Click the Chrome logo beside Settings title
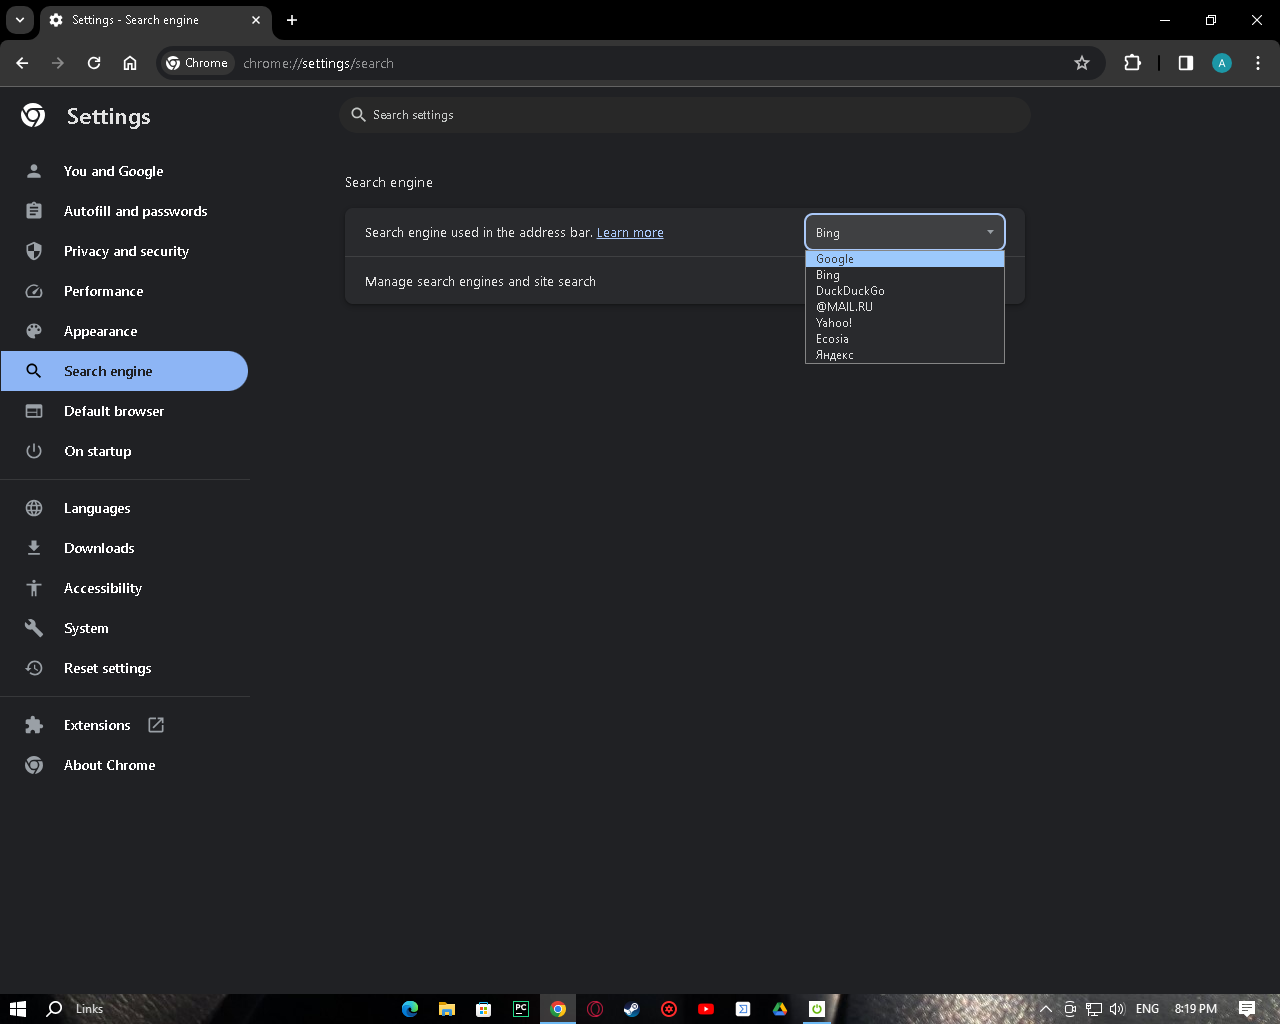Screen dimensions: 1280x1024 pyautogui.click(x=33, y=116)
